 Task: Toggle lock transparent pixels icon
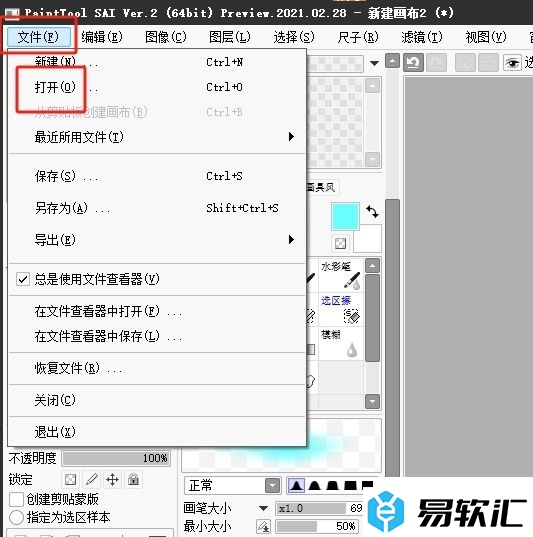coord(70,479)
